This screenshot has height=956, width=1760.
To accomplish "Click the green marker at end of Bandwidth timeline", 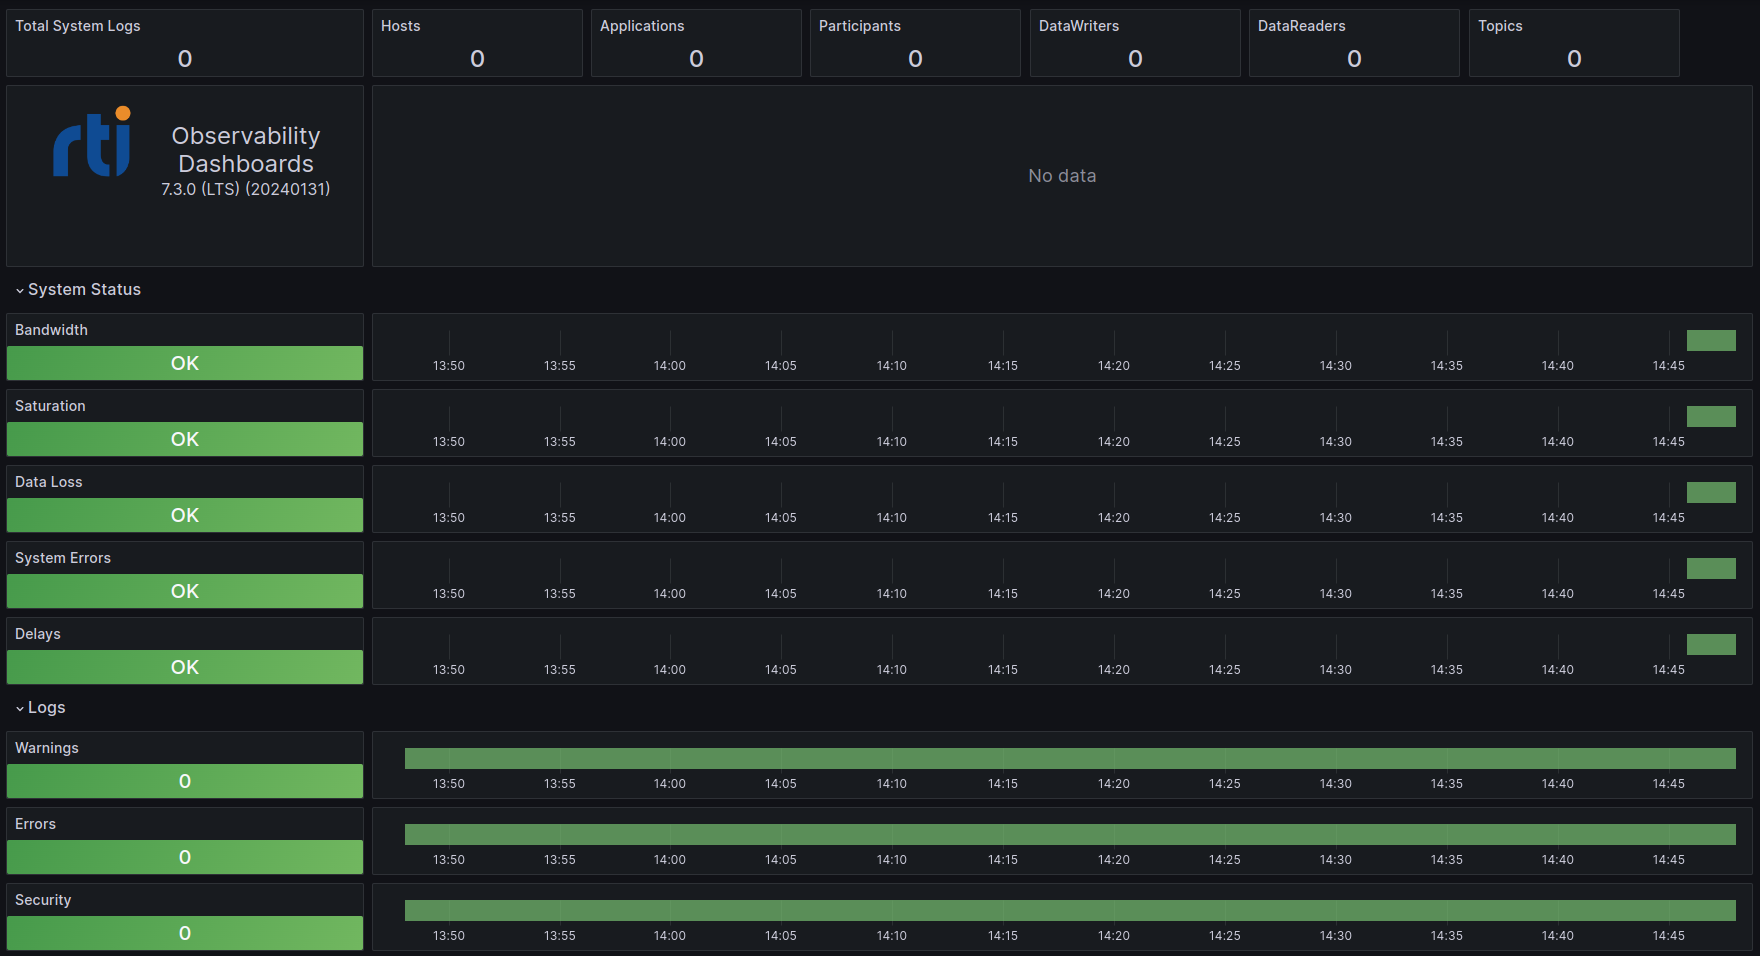I will (x=1711, y=340).
